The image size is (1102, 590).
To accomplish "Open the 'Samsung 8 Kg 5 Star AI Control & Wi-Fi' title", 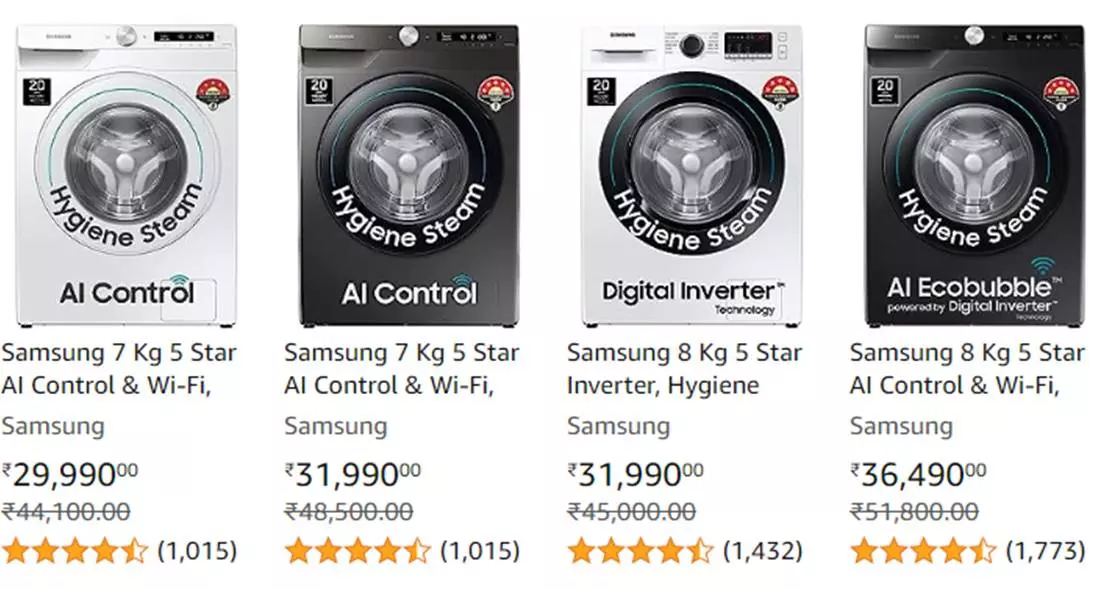I will click(967, 369).
